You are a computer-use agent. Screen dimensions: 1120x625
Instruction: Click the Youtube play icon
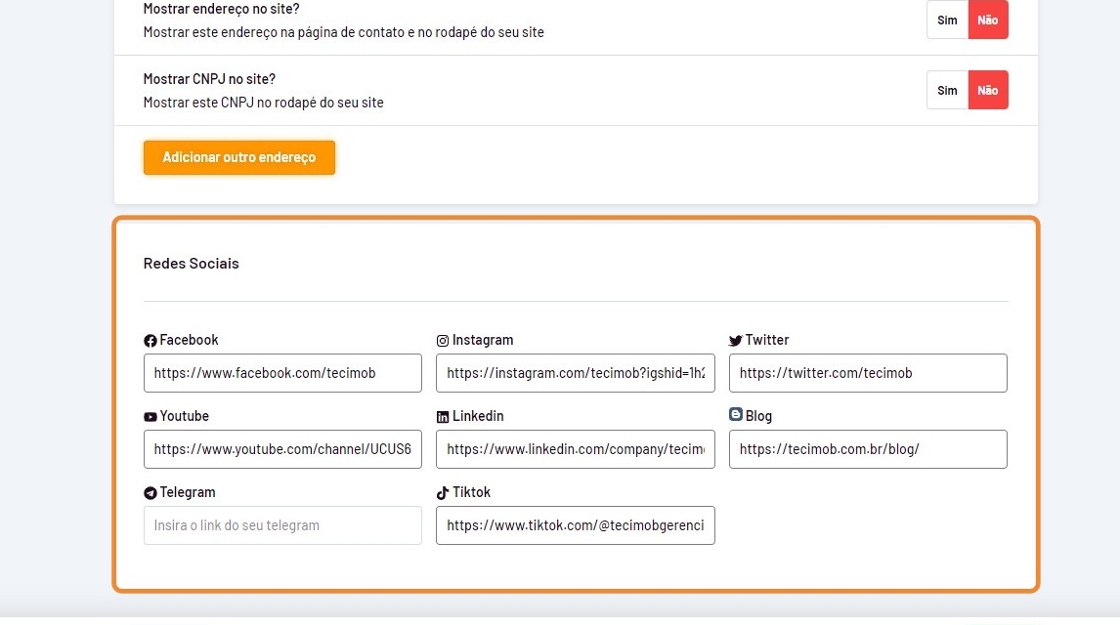point(150,417)
